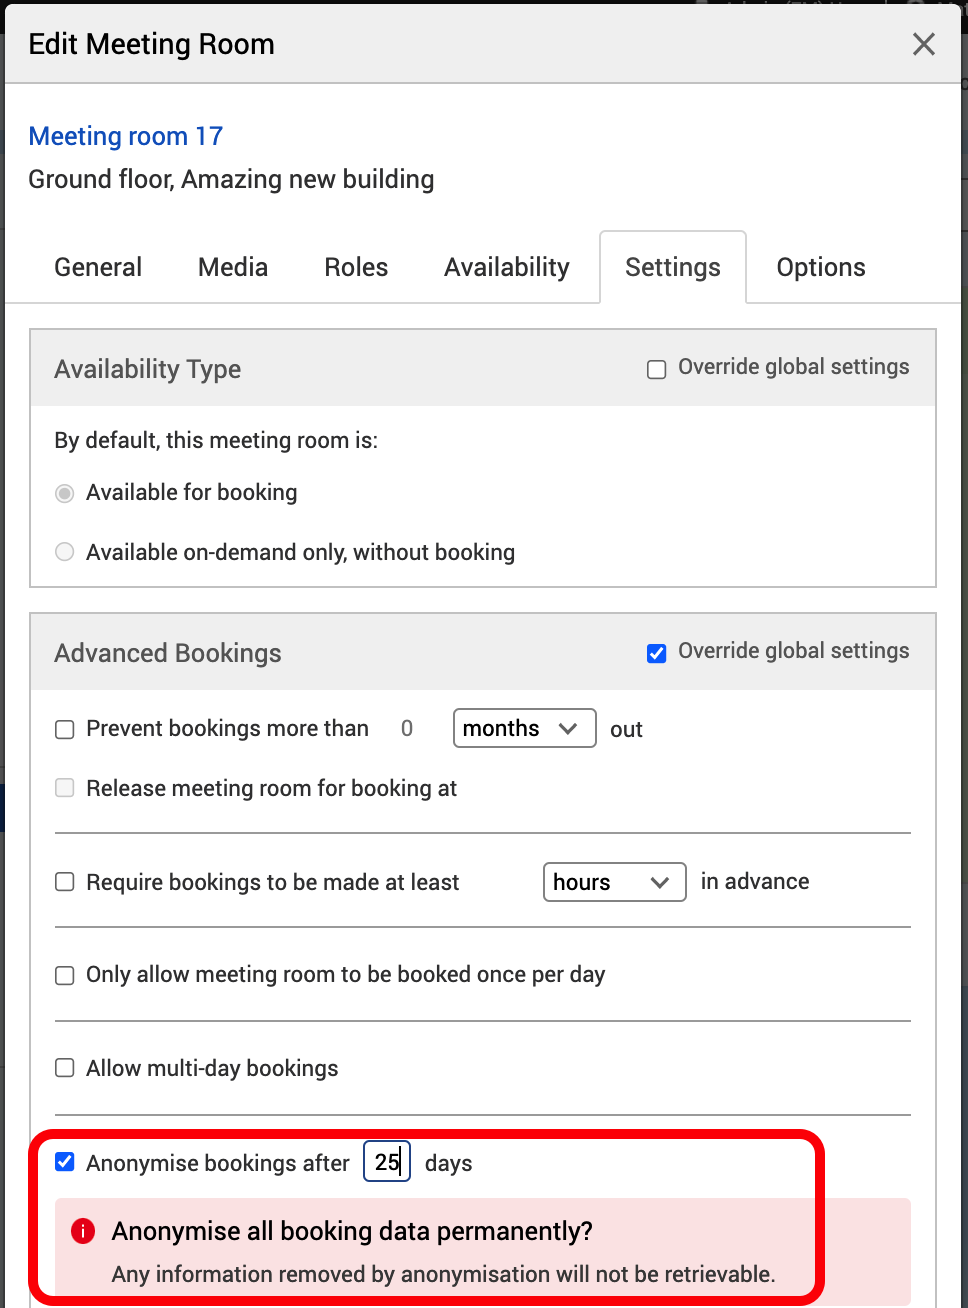Screen dimensions: 968x1308
Task: Enable Override global settings for Availability Type
Action: click(x=657, y=370)
